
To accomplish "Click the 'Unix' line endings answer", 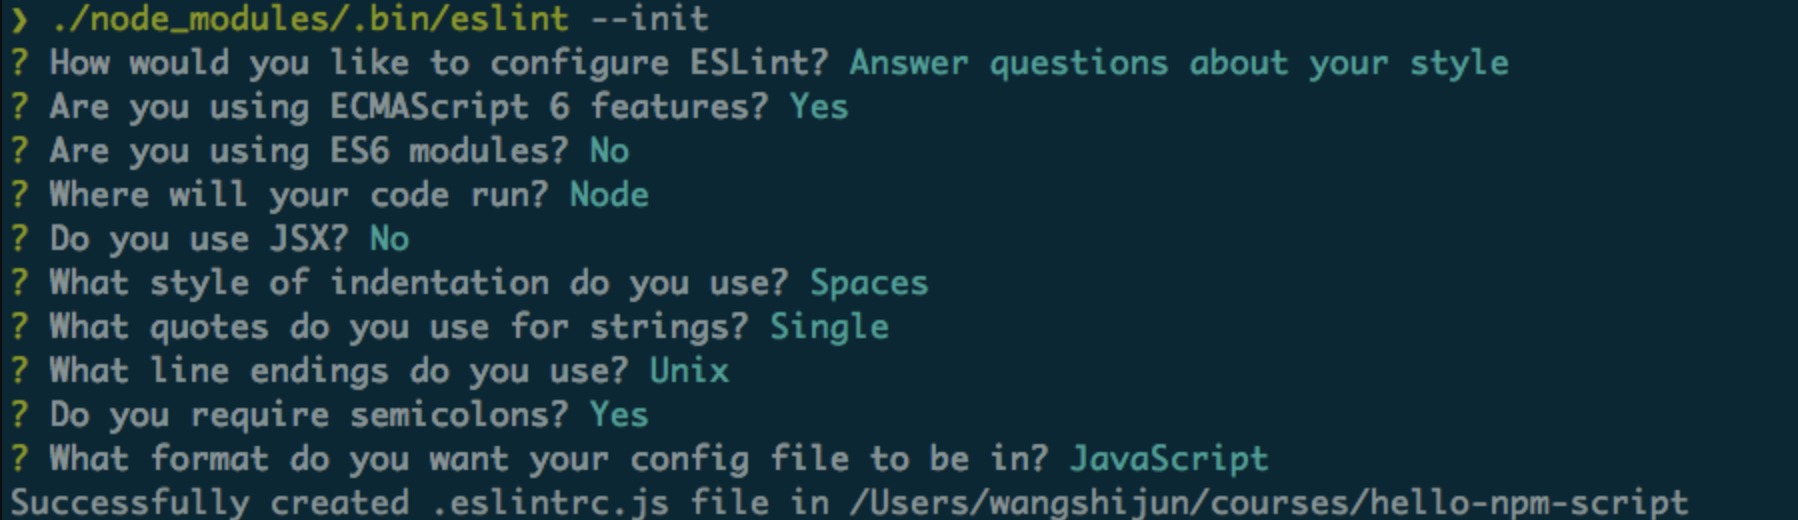I will tap(689, 371).
